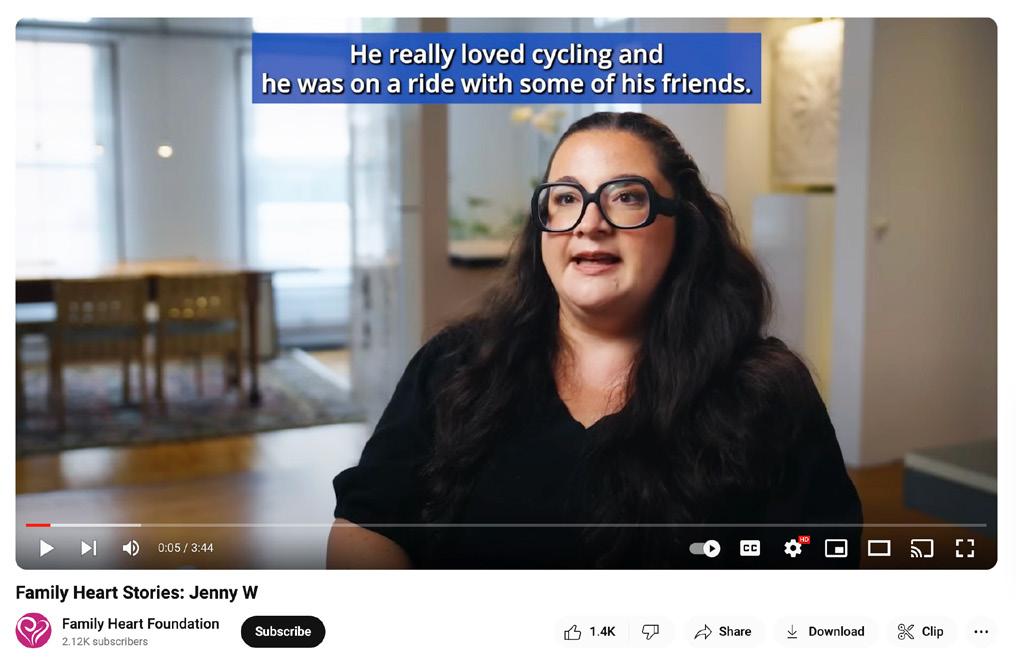Play the video
This screenshot has height=660, width=1016.
pyautogui.click(x=46, y=548)
